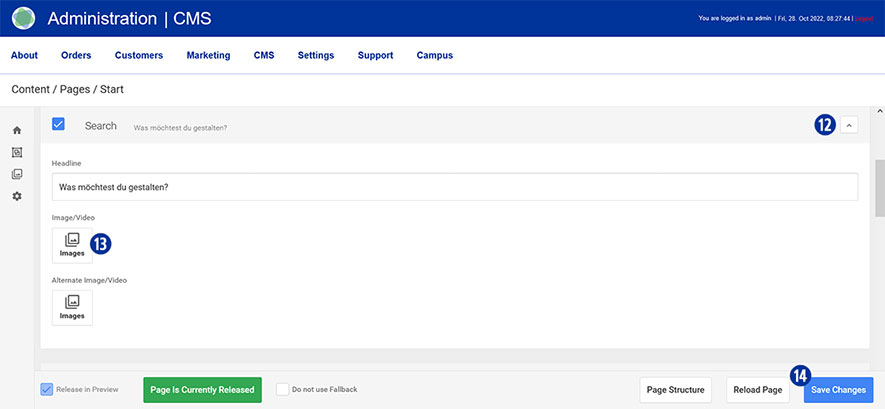This screenshot has width=885, height=409.
Task: Open the Campus menu
Action: tap(434, 56)
